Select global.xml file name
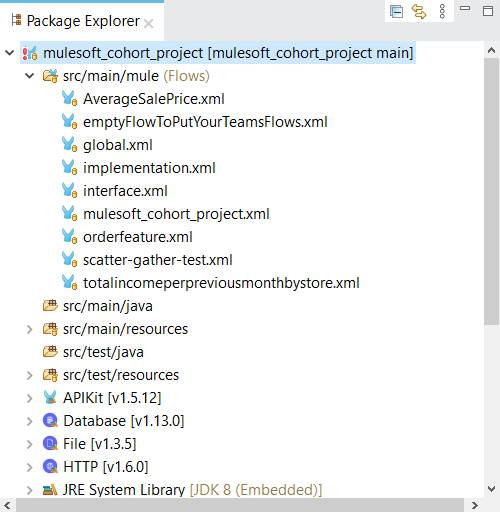This screenshot has height=514, width=500. 118,145
